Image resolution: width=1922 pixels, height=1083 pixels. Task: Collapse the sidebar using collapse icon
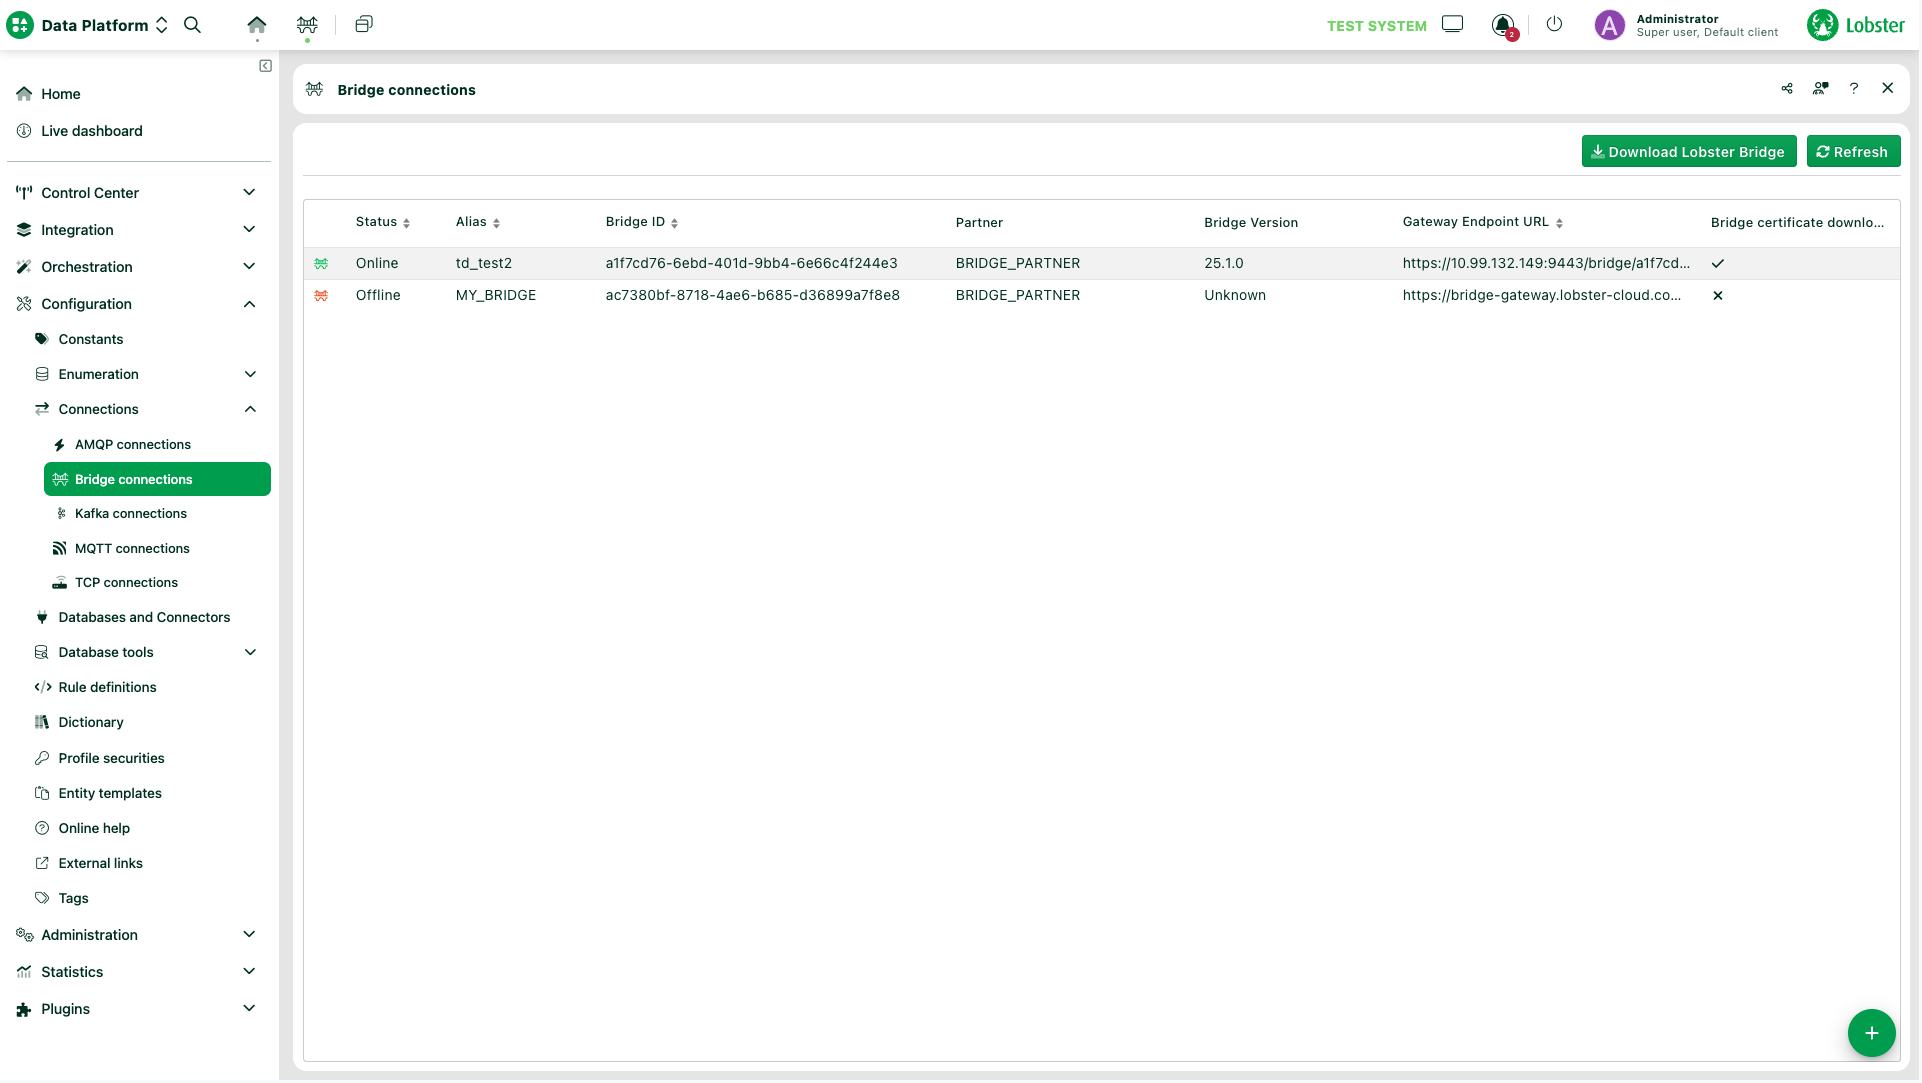click(x=265, y=66)
